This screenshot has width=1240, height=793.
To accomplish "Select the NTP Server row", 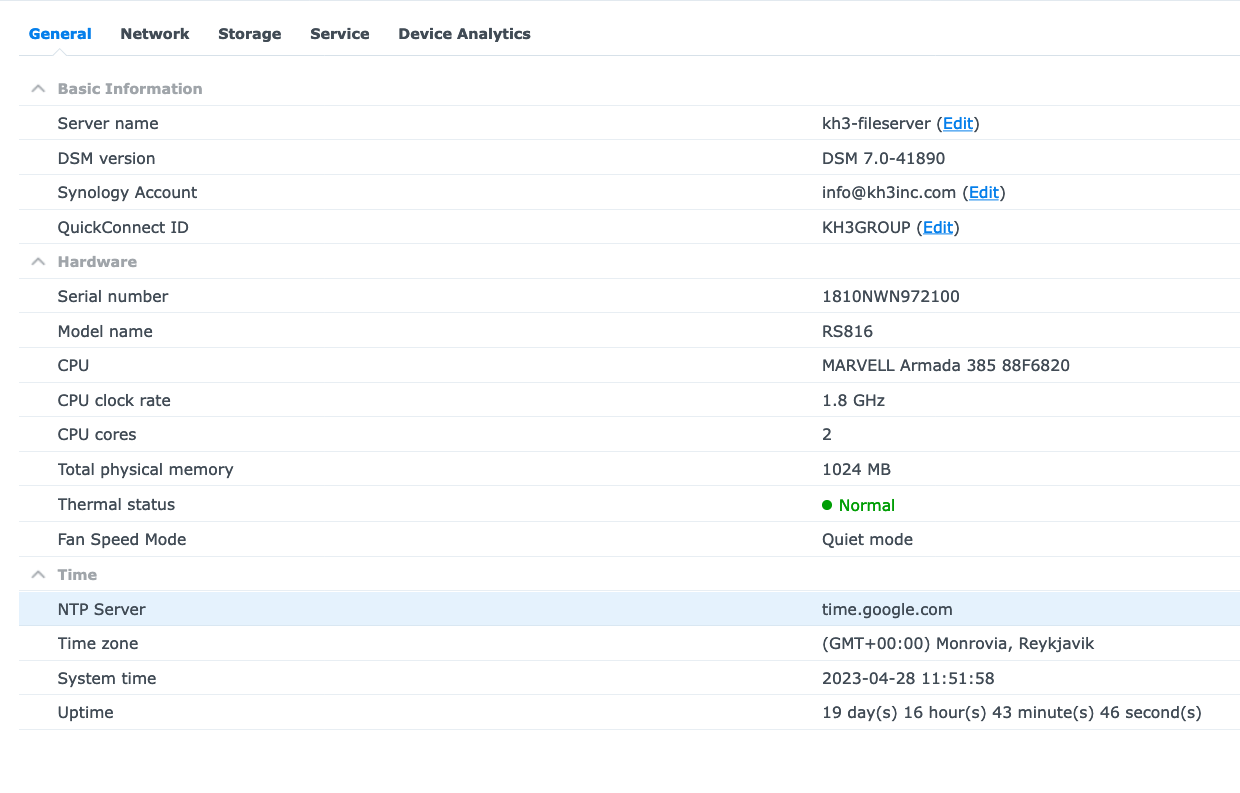I will coord(629,609).
